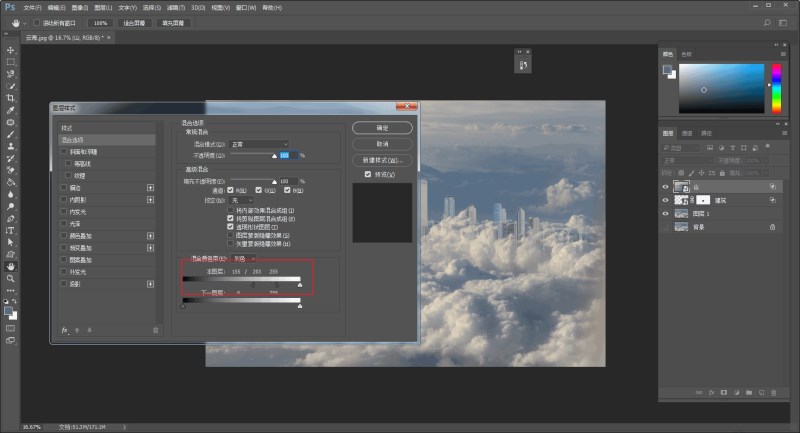Viewport: 800px width, 433px height.
Task: Select the Crop tool
Action: (x=11, y=98)
